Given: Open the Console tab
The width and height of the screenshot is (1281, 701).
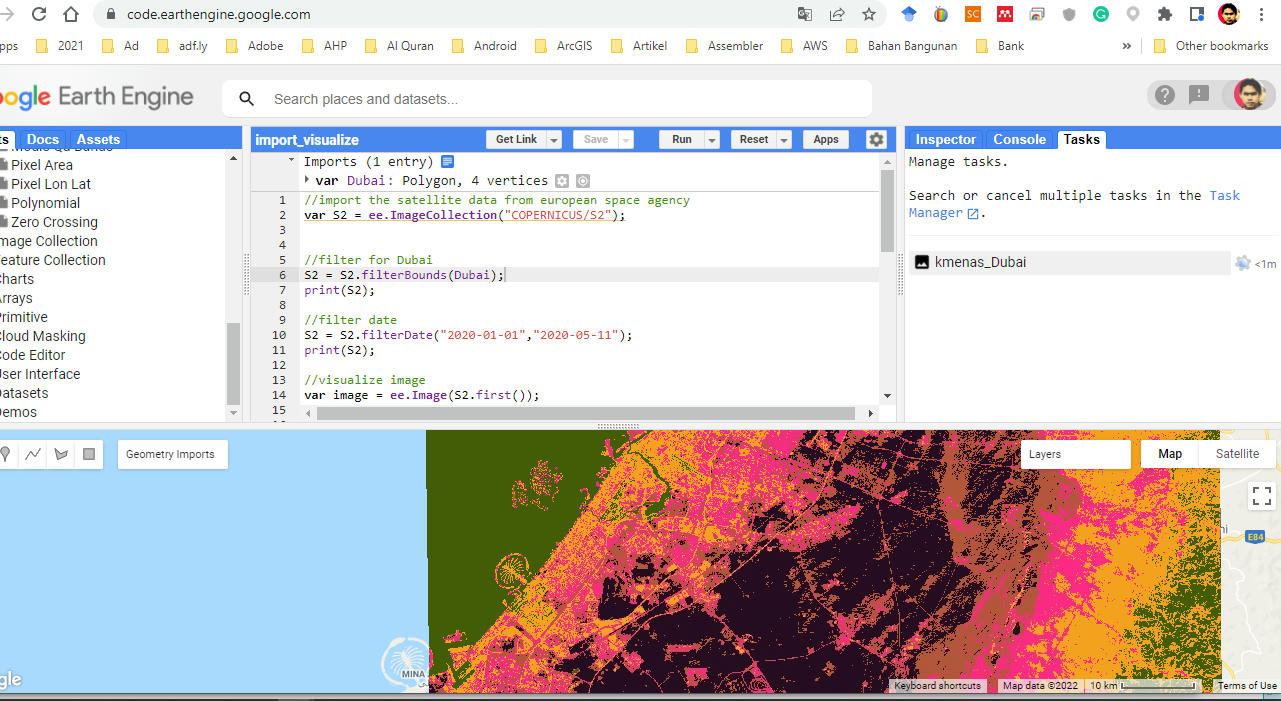Looking at the screenshot, I should (1019, 140).
